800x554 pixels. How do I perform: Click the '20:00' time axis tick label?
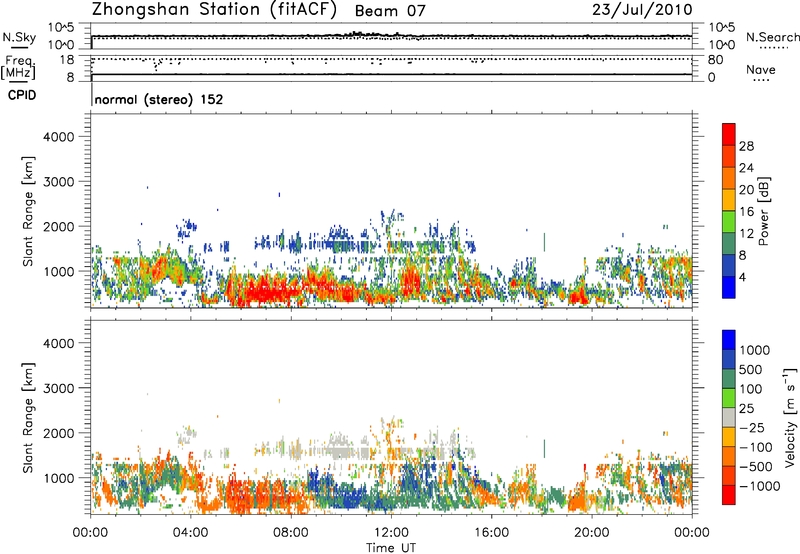(x=592, y=533)
